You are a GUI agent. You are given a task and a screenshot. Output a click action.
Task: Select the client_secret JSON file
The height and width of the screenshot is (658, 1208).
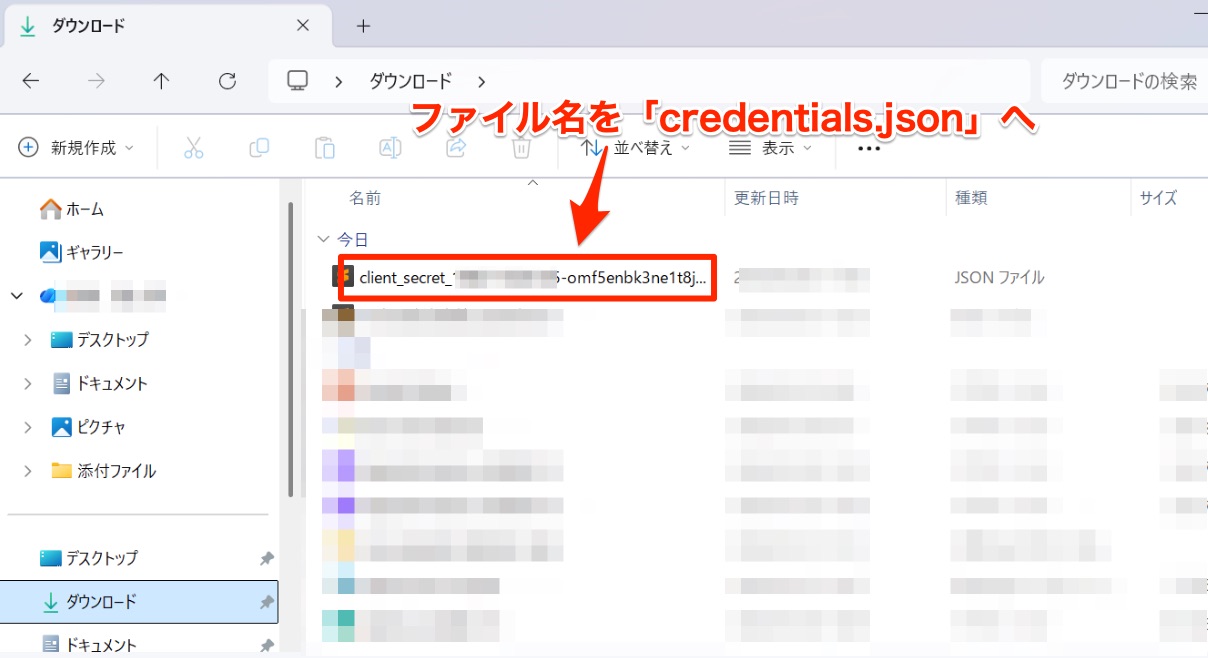(530, 278)
